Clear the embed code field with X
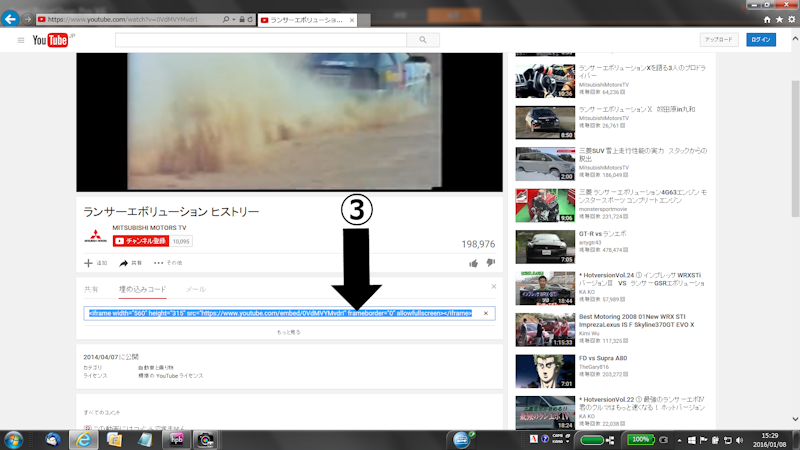The height and width of the screenshot is (450, 800). tap(486, 313)
